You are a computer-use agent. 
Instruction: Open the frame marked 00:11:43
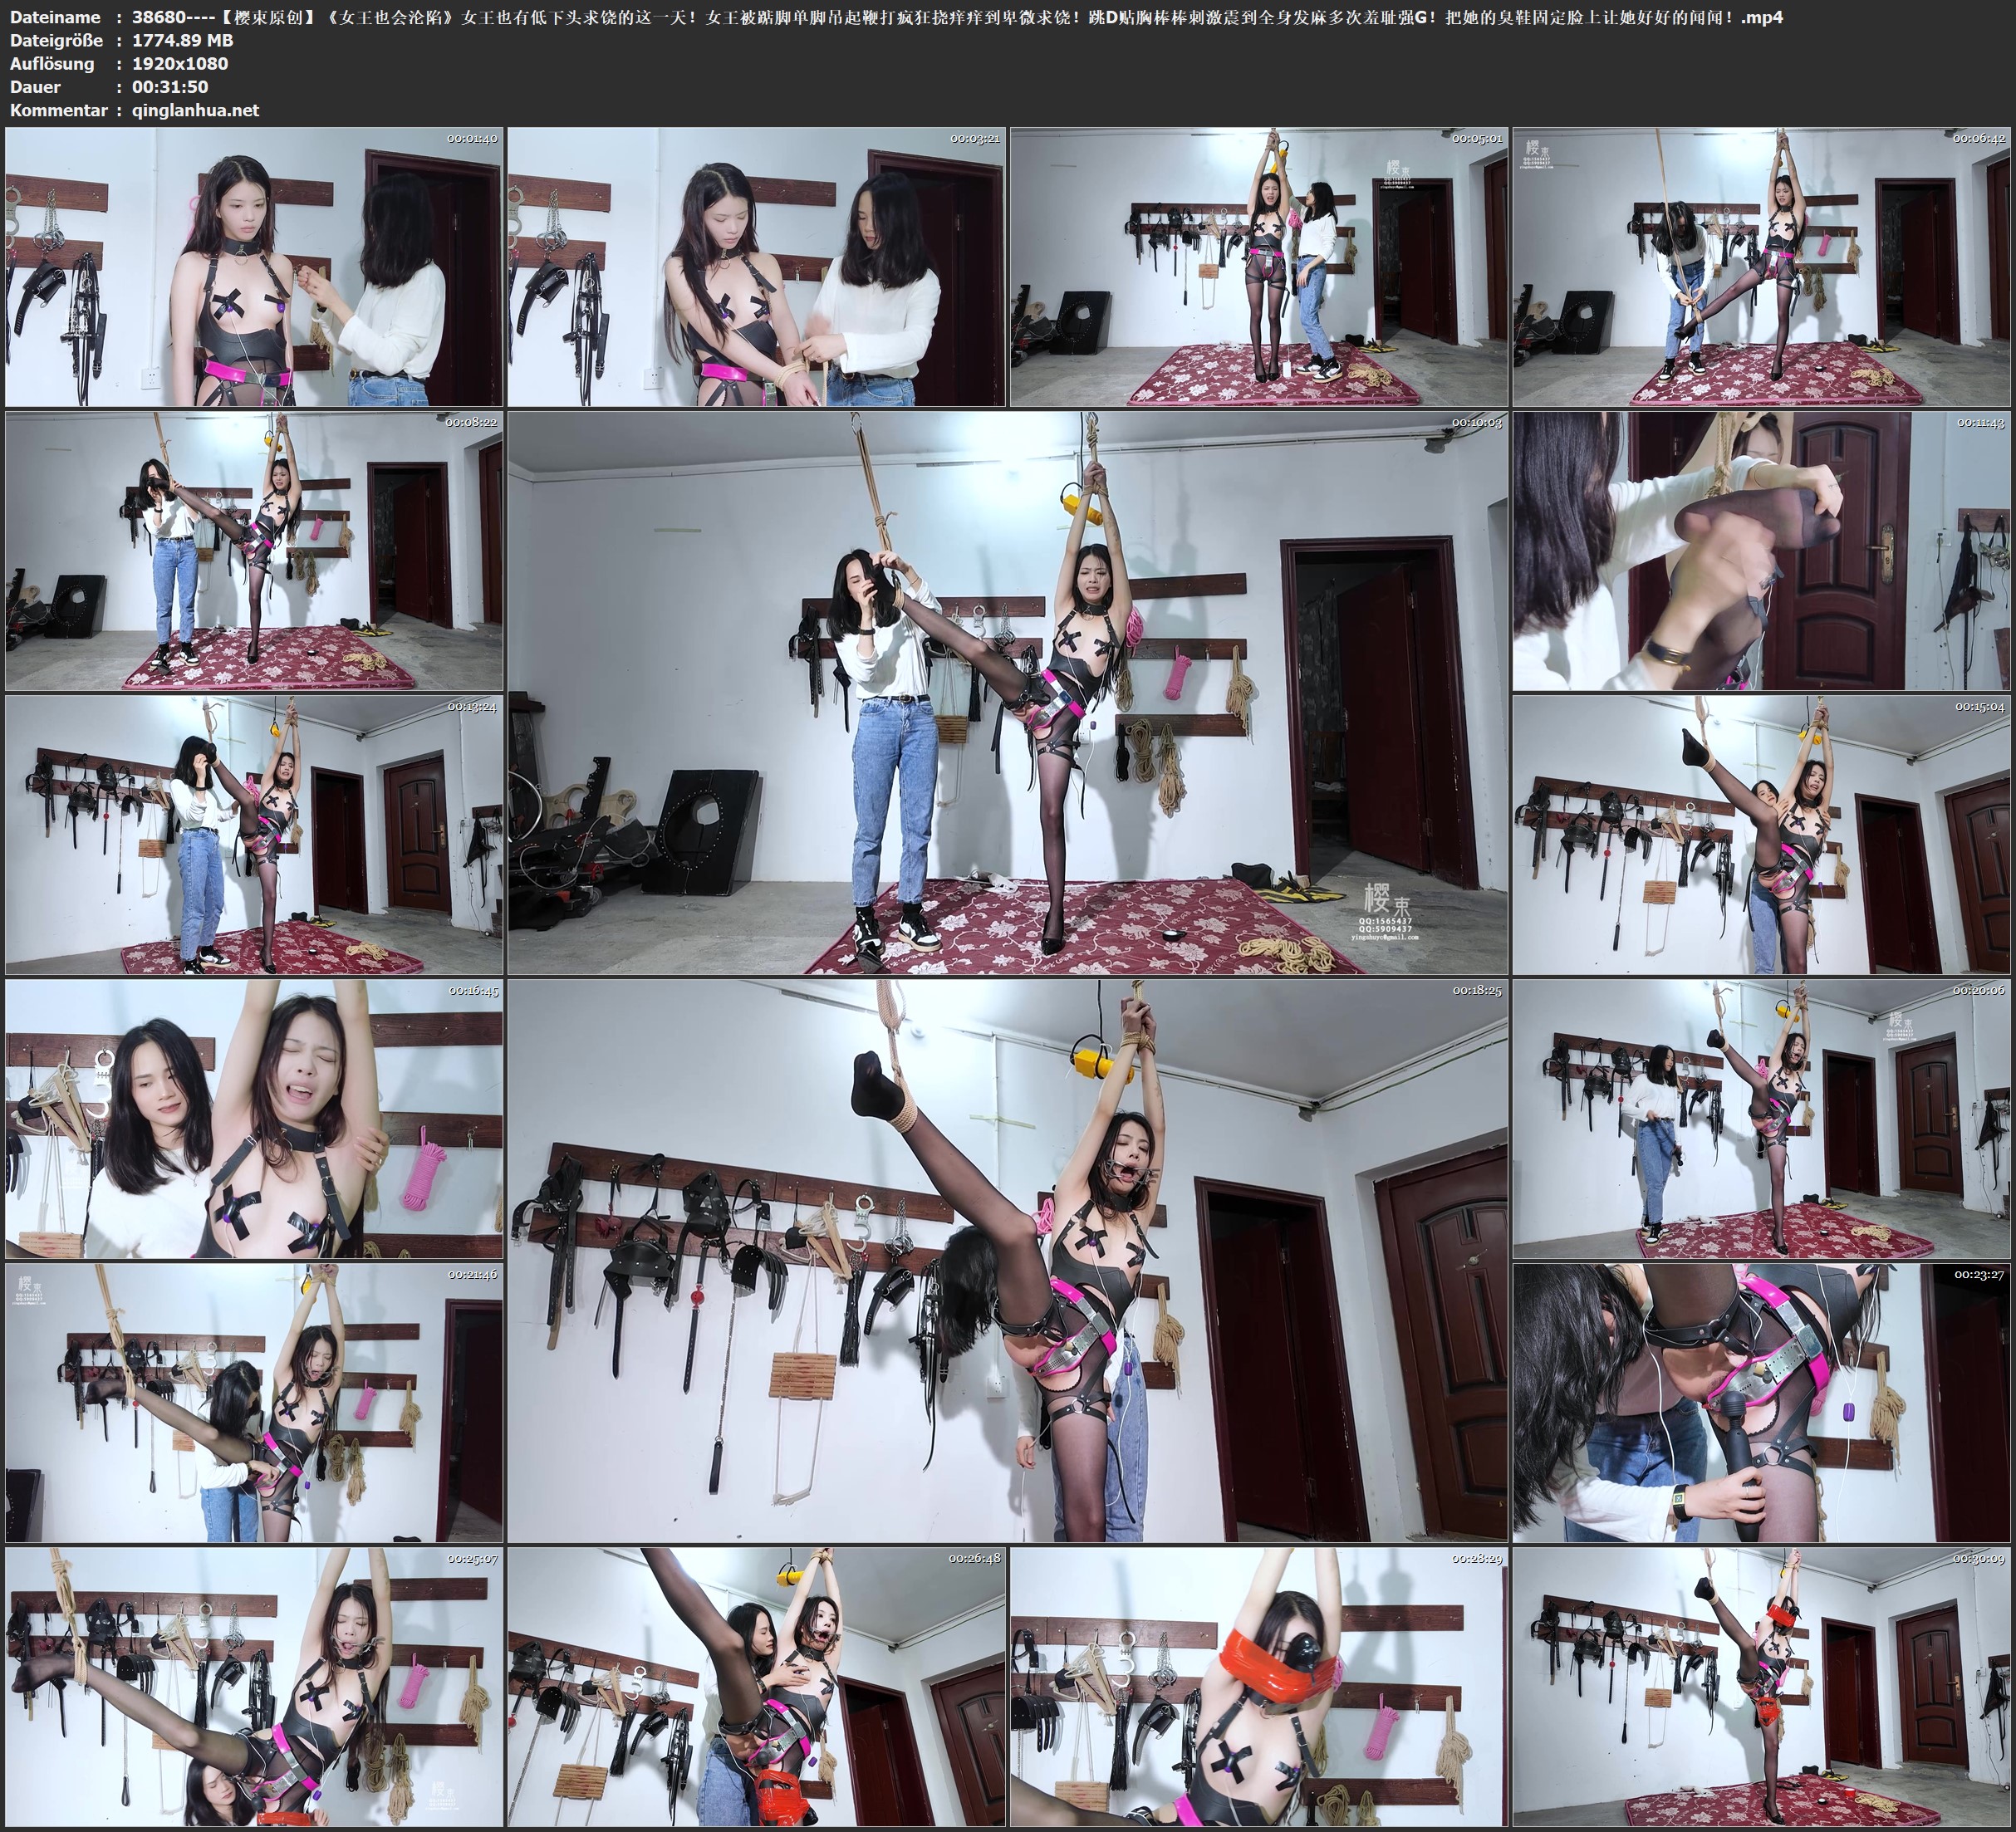click(x=1761, y=550)
